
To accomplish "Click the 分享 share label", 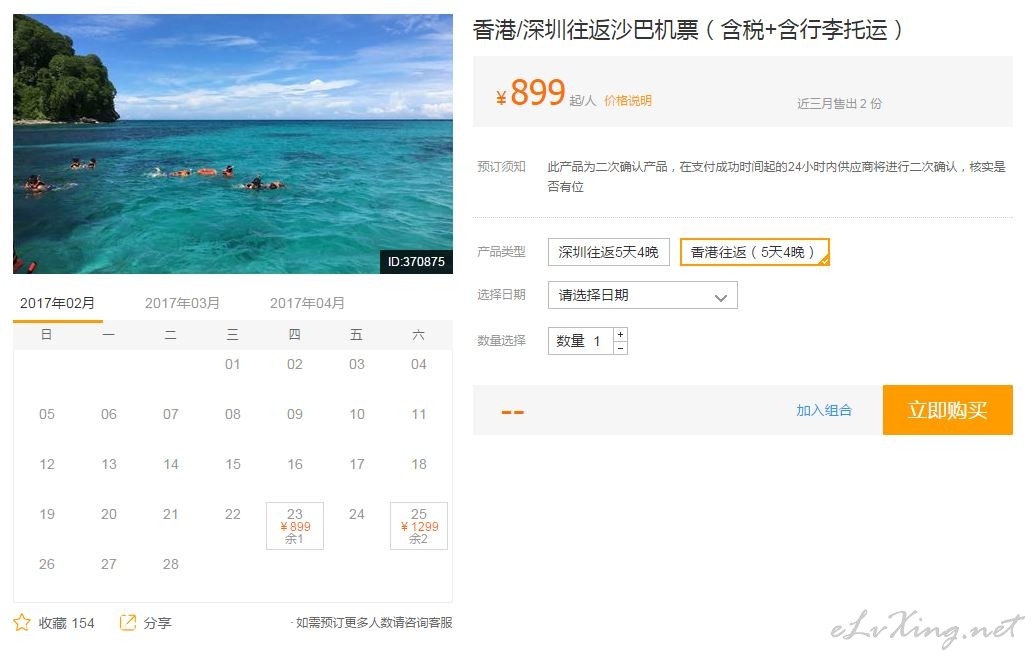I will point(158,623).
